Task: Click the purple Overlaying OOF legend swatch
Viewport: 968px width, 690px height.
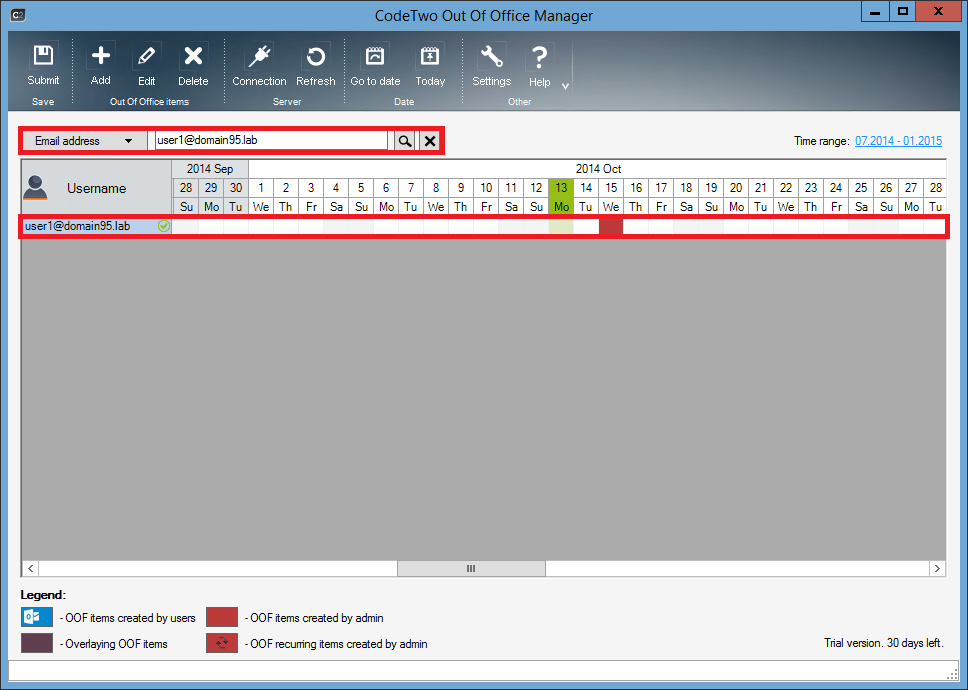Action: (37, 643)
